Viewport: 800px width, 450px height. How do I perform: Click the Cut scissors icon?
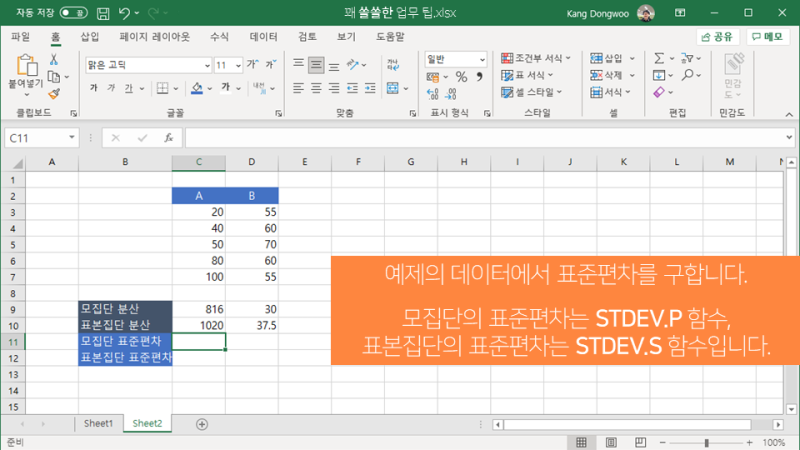click(x=54, y=59)
